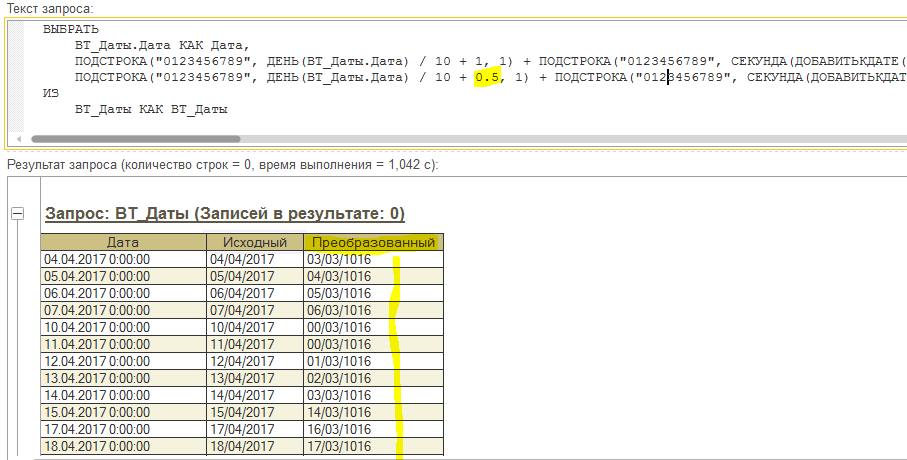The width and height of the screenshot is (907, 460).
Task: Select Исходный value 15/04/2017
Action: click(255, 413)
